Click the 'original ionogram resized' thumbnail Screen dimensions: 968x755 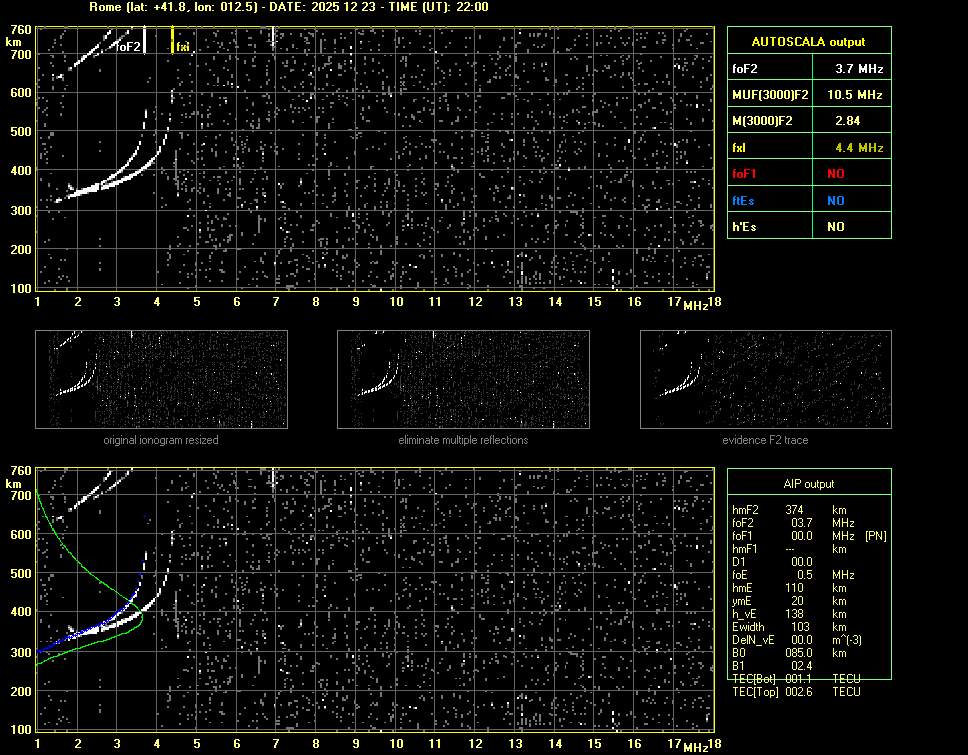click(161, 381)
